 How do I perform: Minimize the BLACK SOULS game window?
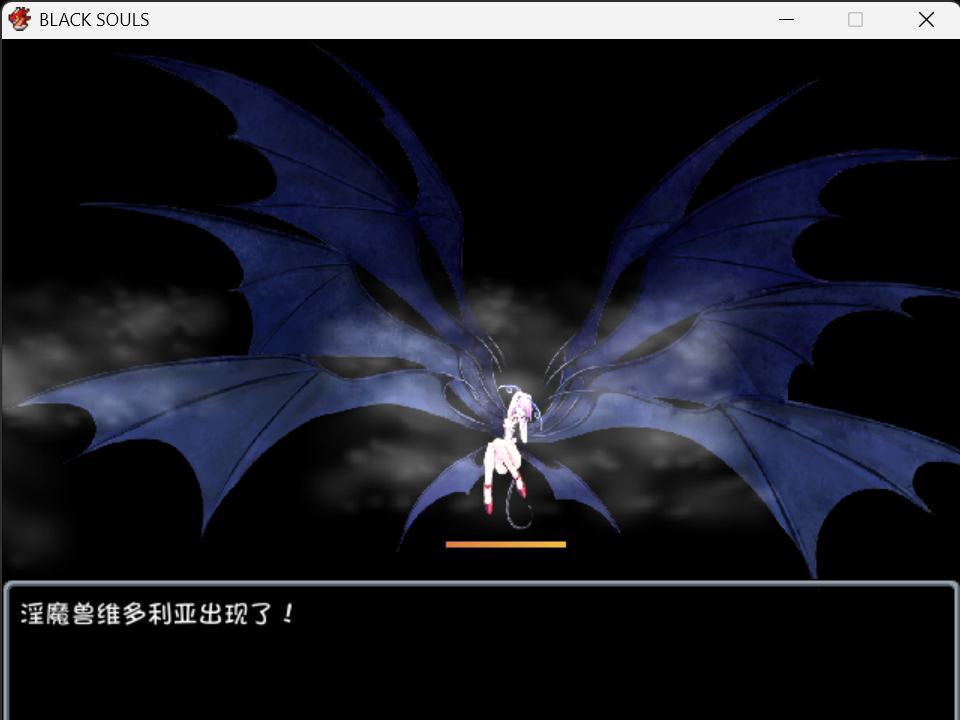pyautogui.click(x=786, y=20)
